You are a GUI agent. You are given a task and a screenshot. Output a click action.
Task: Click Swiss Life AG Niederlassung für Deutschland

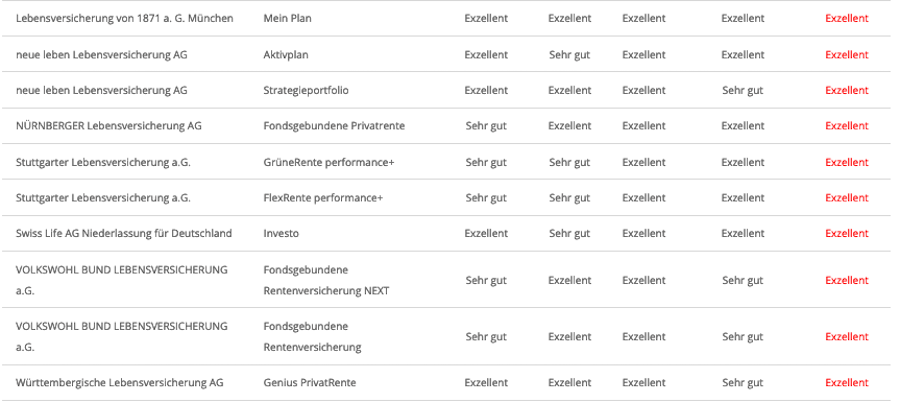point(124,234)
